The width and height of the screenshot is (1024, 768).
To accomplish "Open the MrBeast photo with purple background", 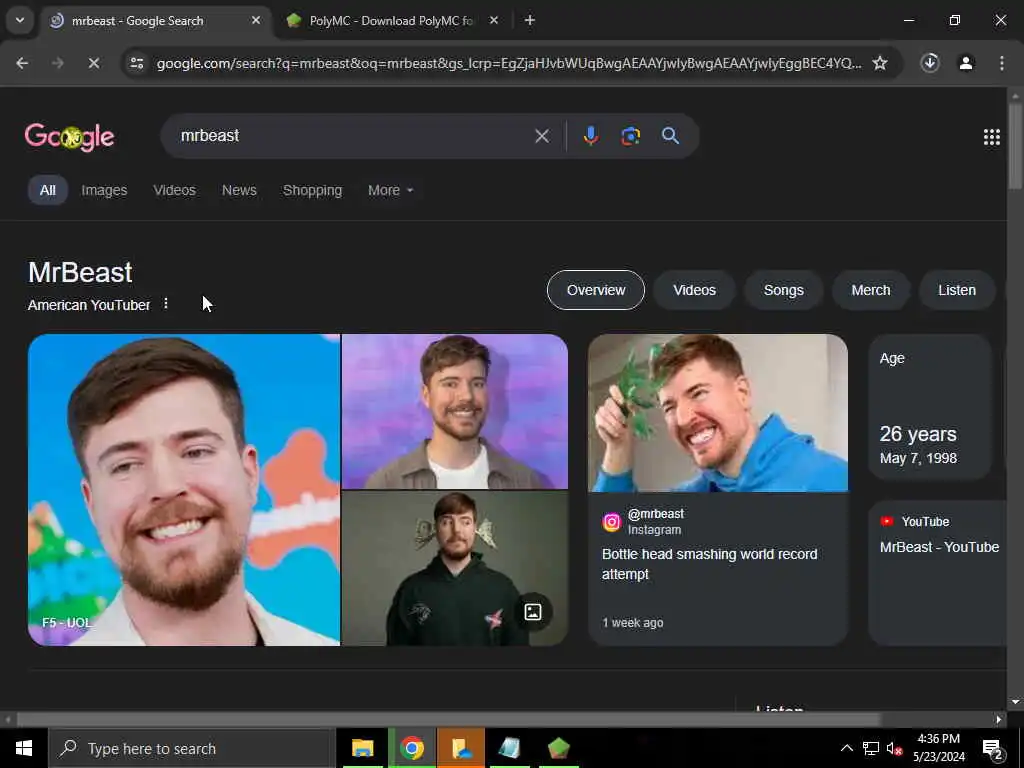I will (455, 411).
